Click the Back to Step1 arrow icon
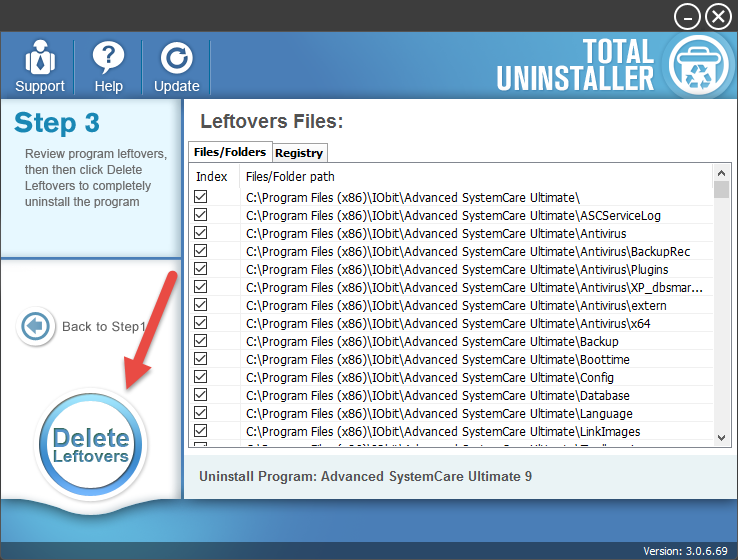This screenshot has width=738, height=560. pyautogui.click(x=35, y=326)
